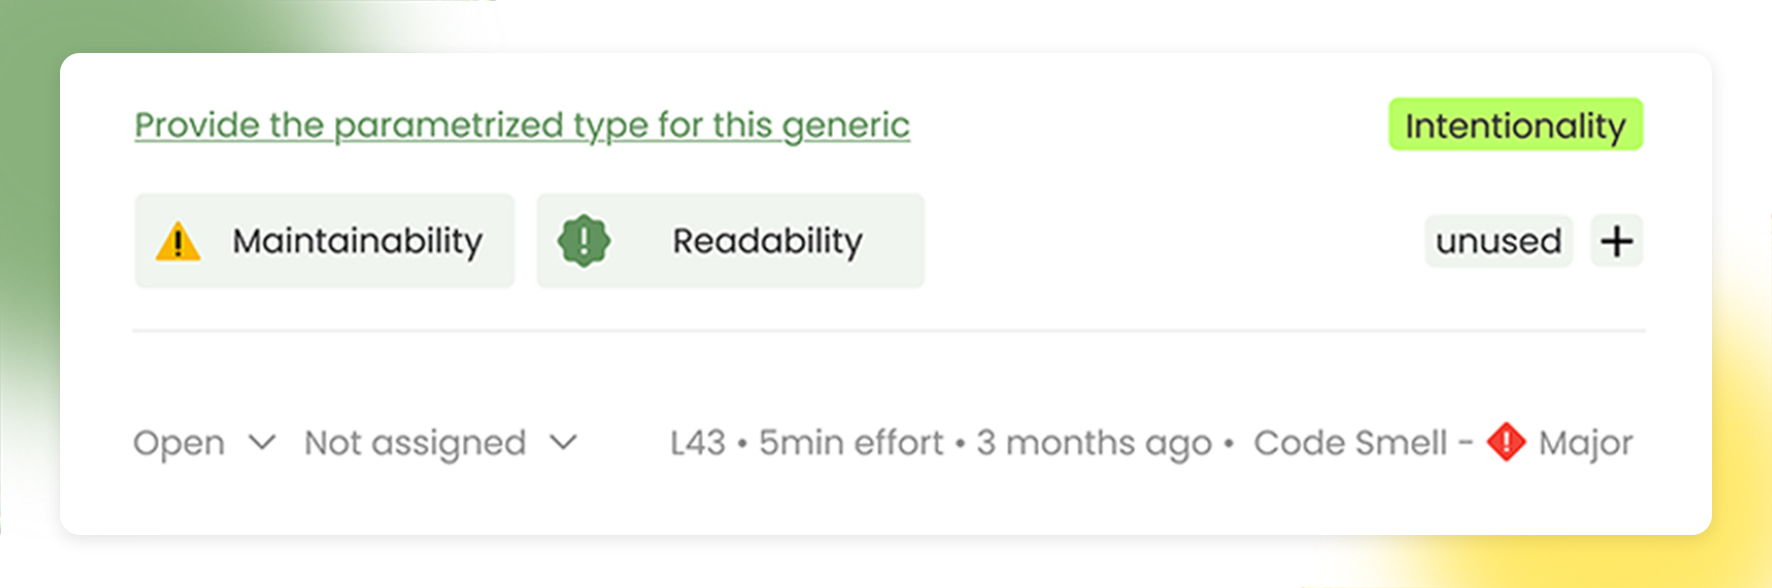Add a tag with the plus icon
Screen dimensions: 1772x588
tap(1616, 241)
